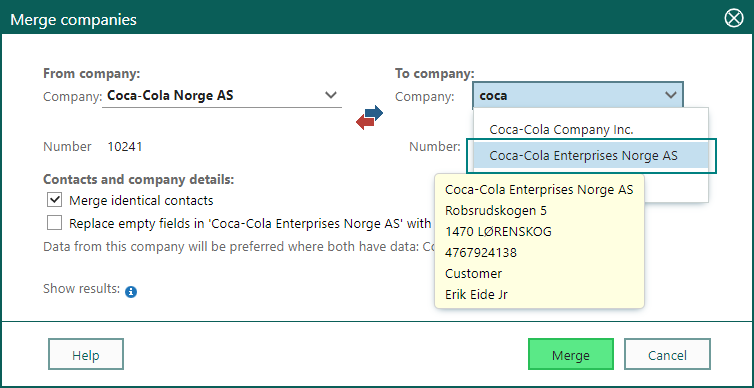This screenshot has height=388, width=754.
Task: Click the Show results label
Action: (x=81, y=288)
